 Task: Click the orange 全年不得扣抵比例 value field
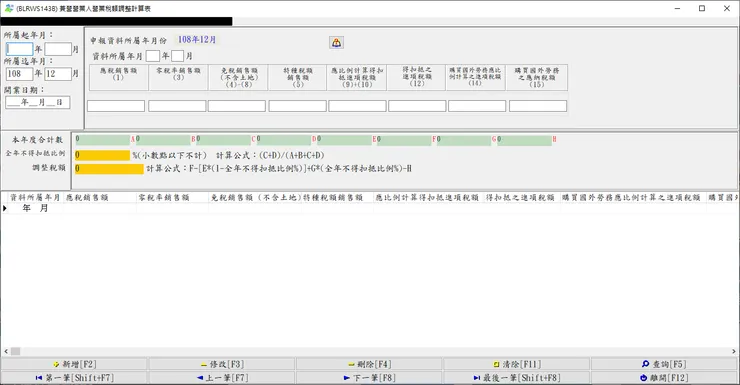(x=102, y=155)
